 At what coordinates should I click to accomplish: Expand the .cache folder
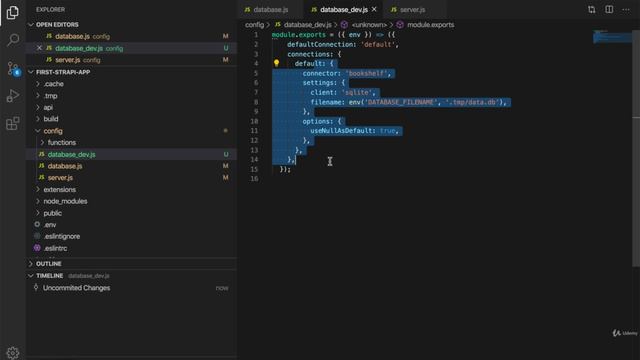point(53,84)
